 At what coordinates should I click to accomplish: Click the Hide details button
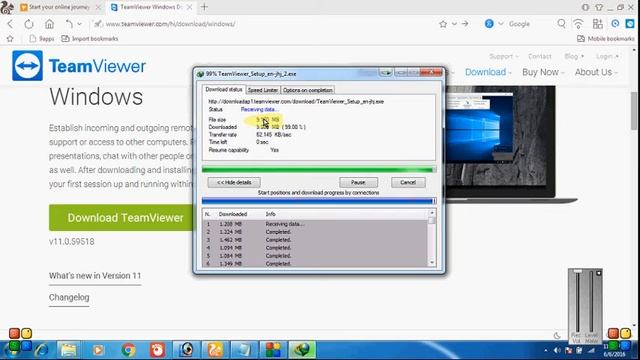pyautogui.click(x=234, y=182)
